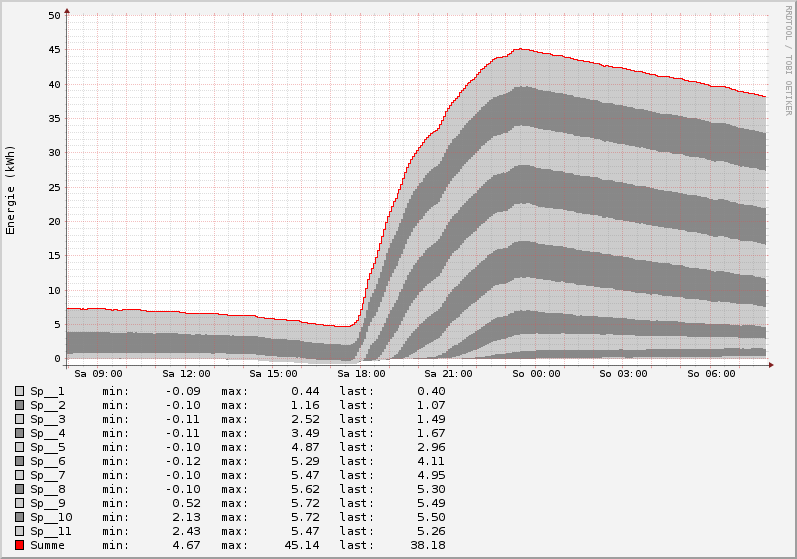
Task: Click the 'Sa 18:00' time axis label
Action: point(360,374)
